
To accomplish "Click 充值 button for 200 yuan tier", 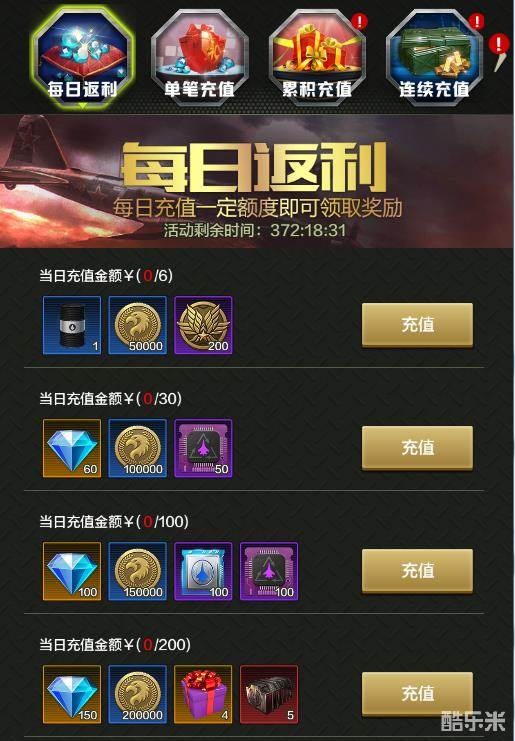I will point(417,694).
